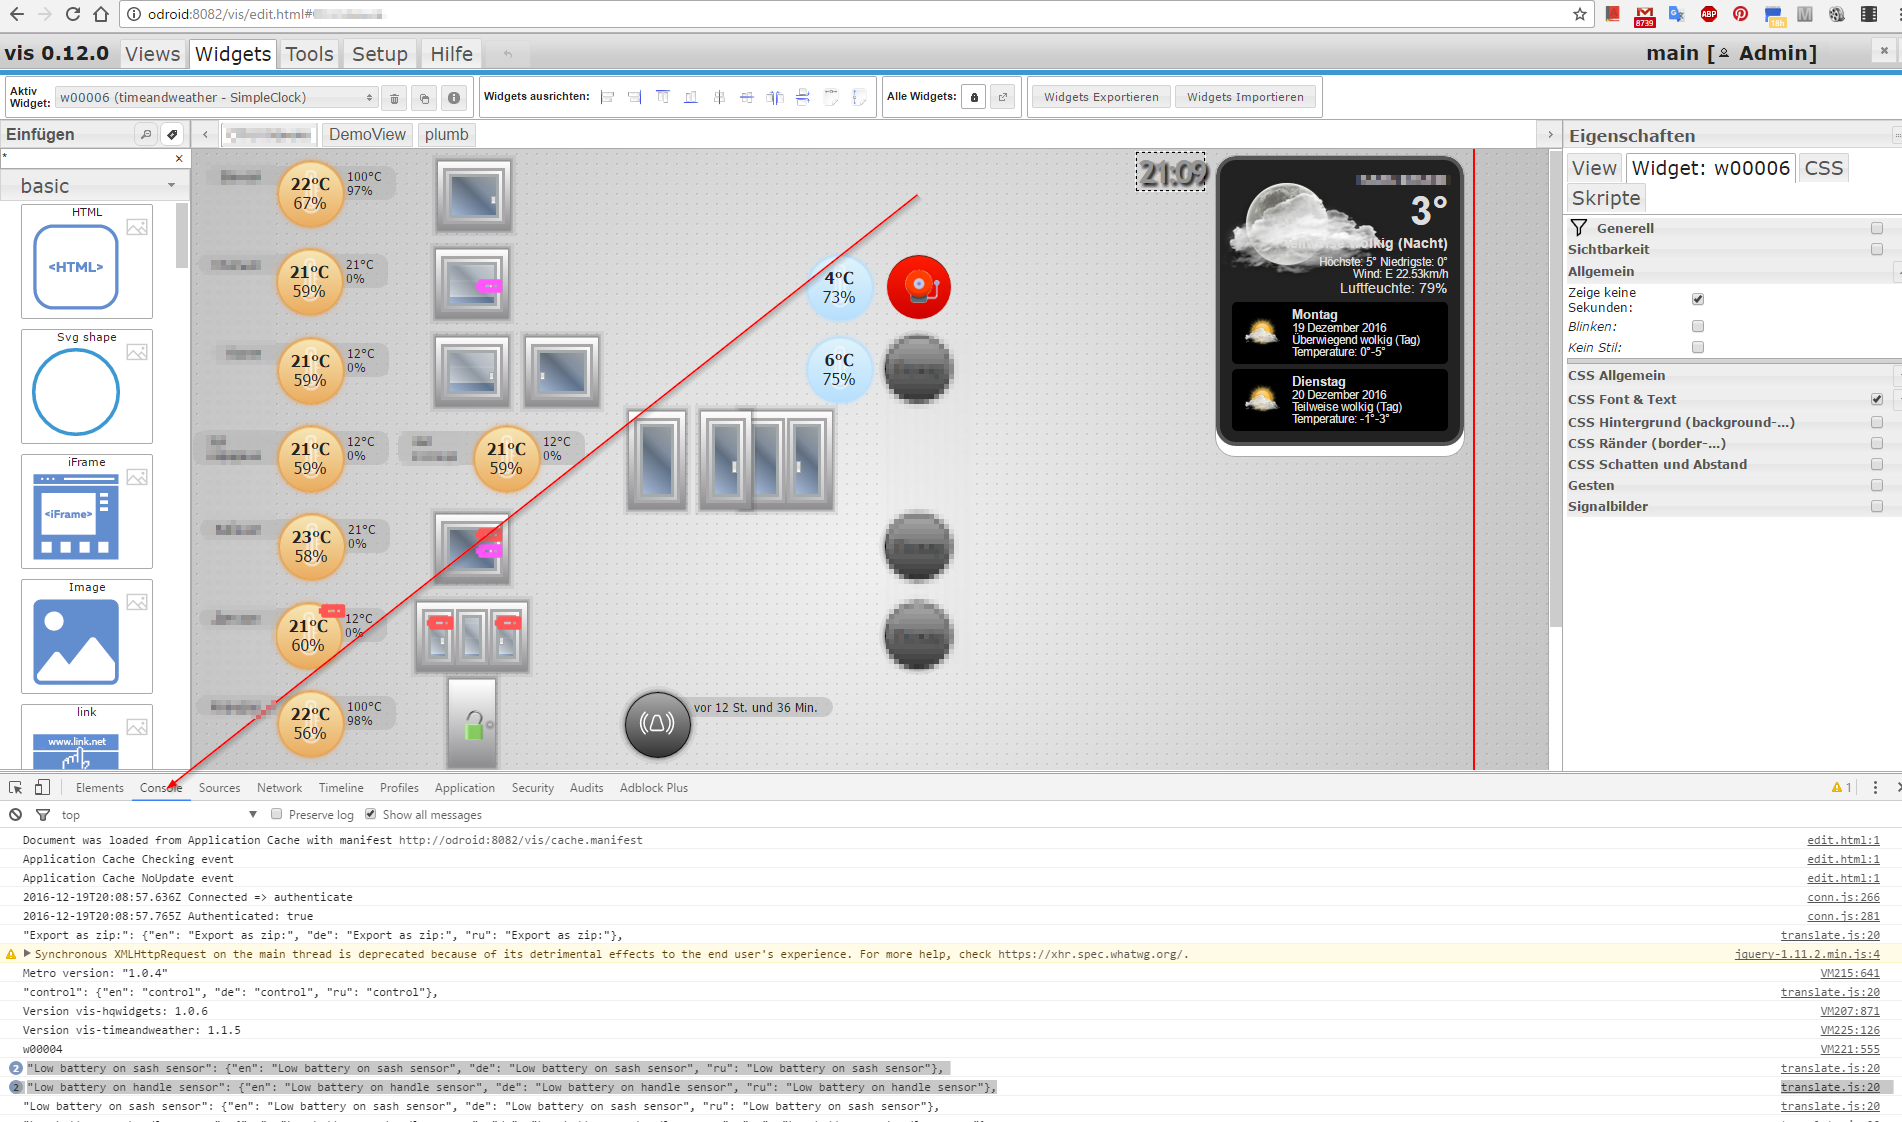This screenshot has width=1902, height=1122.
Task: Switch to the plumb view tab
Action: [446, 134]
